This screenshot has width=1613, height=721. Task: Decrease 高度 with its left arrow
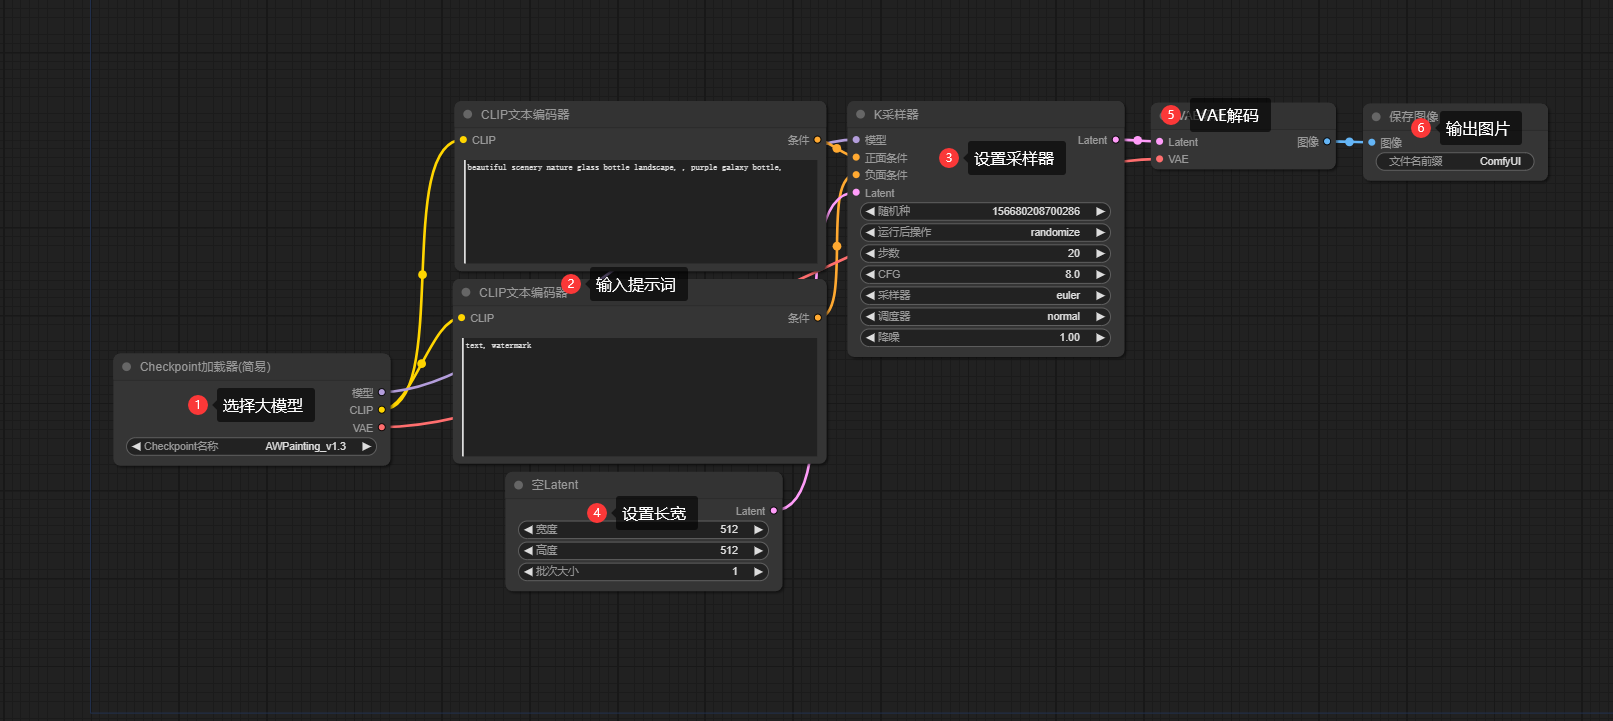click(528, 551)
